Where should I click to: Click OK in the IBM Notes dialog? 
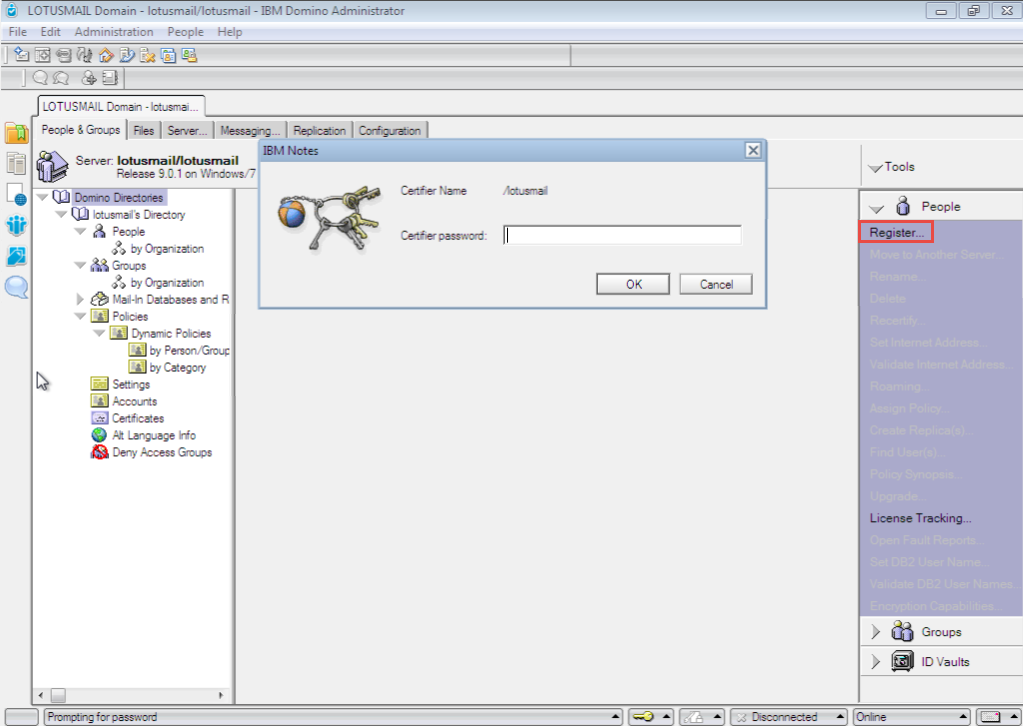click(x=633, y=284)
